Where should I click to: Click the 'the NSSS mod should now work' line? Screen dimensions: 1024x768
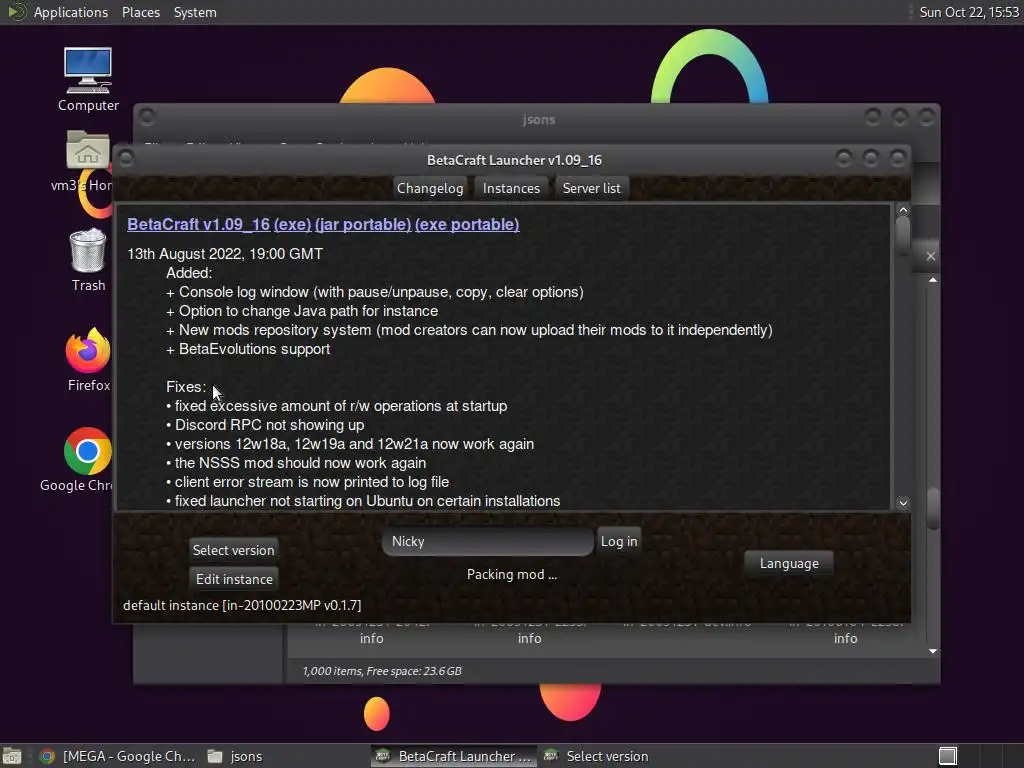(x=296, y=463)
